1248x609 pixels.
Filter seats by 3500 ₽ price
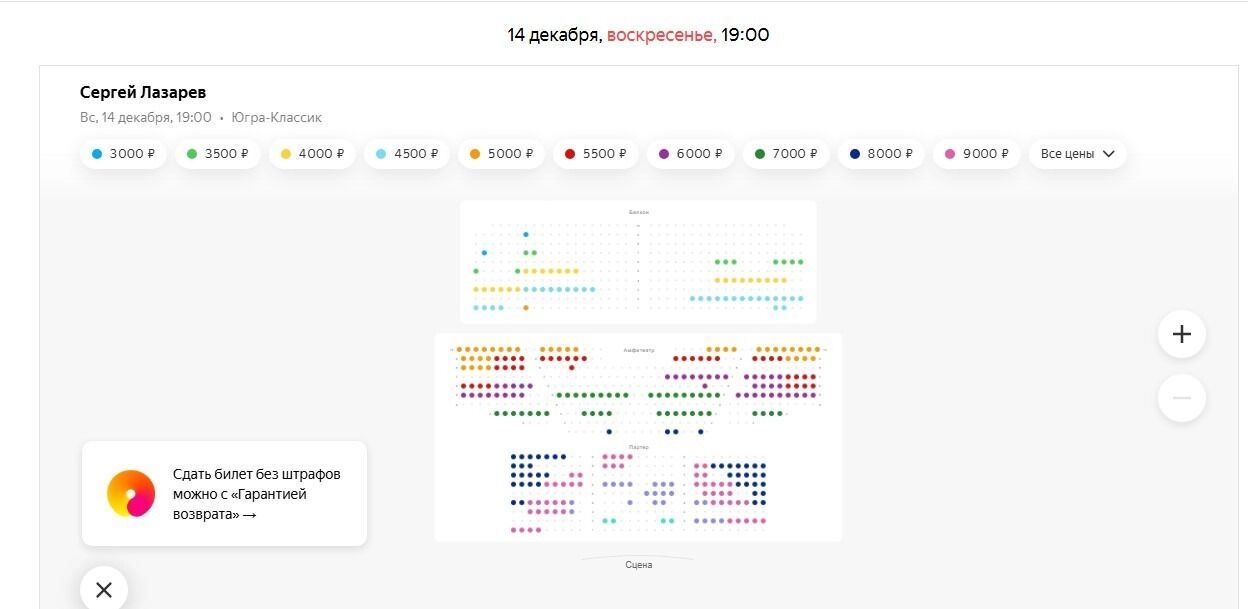[x=218, y=154]
